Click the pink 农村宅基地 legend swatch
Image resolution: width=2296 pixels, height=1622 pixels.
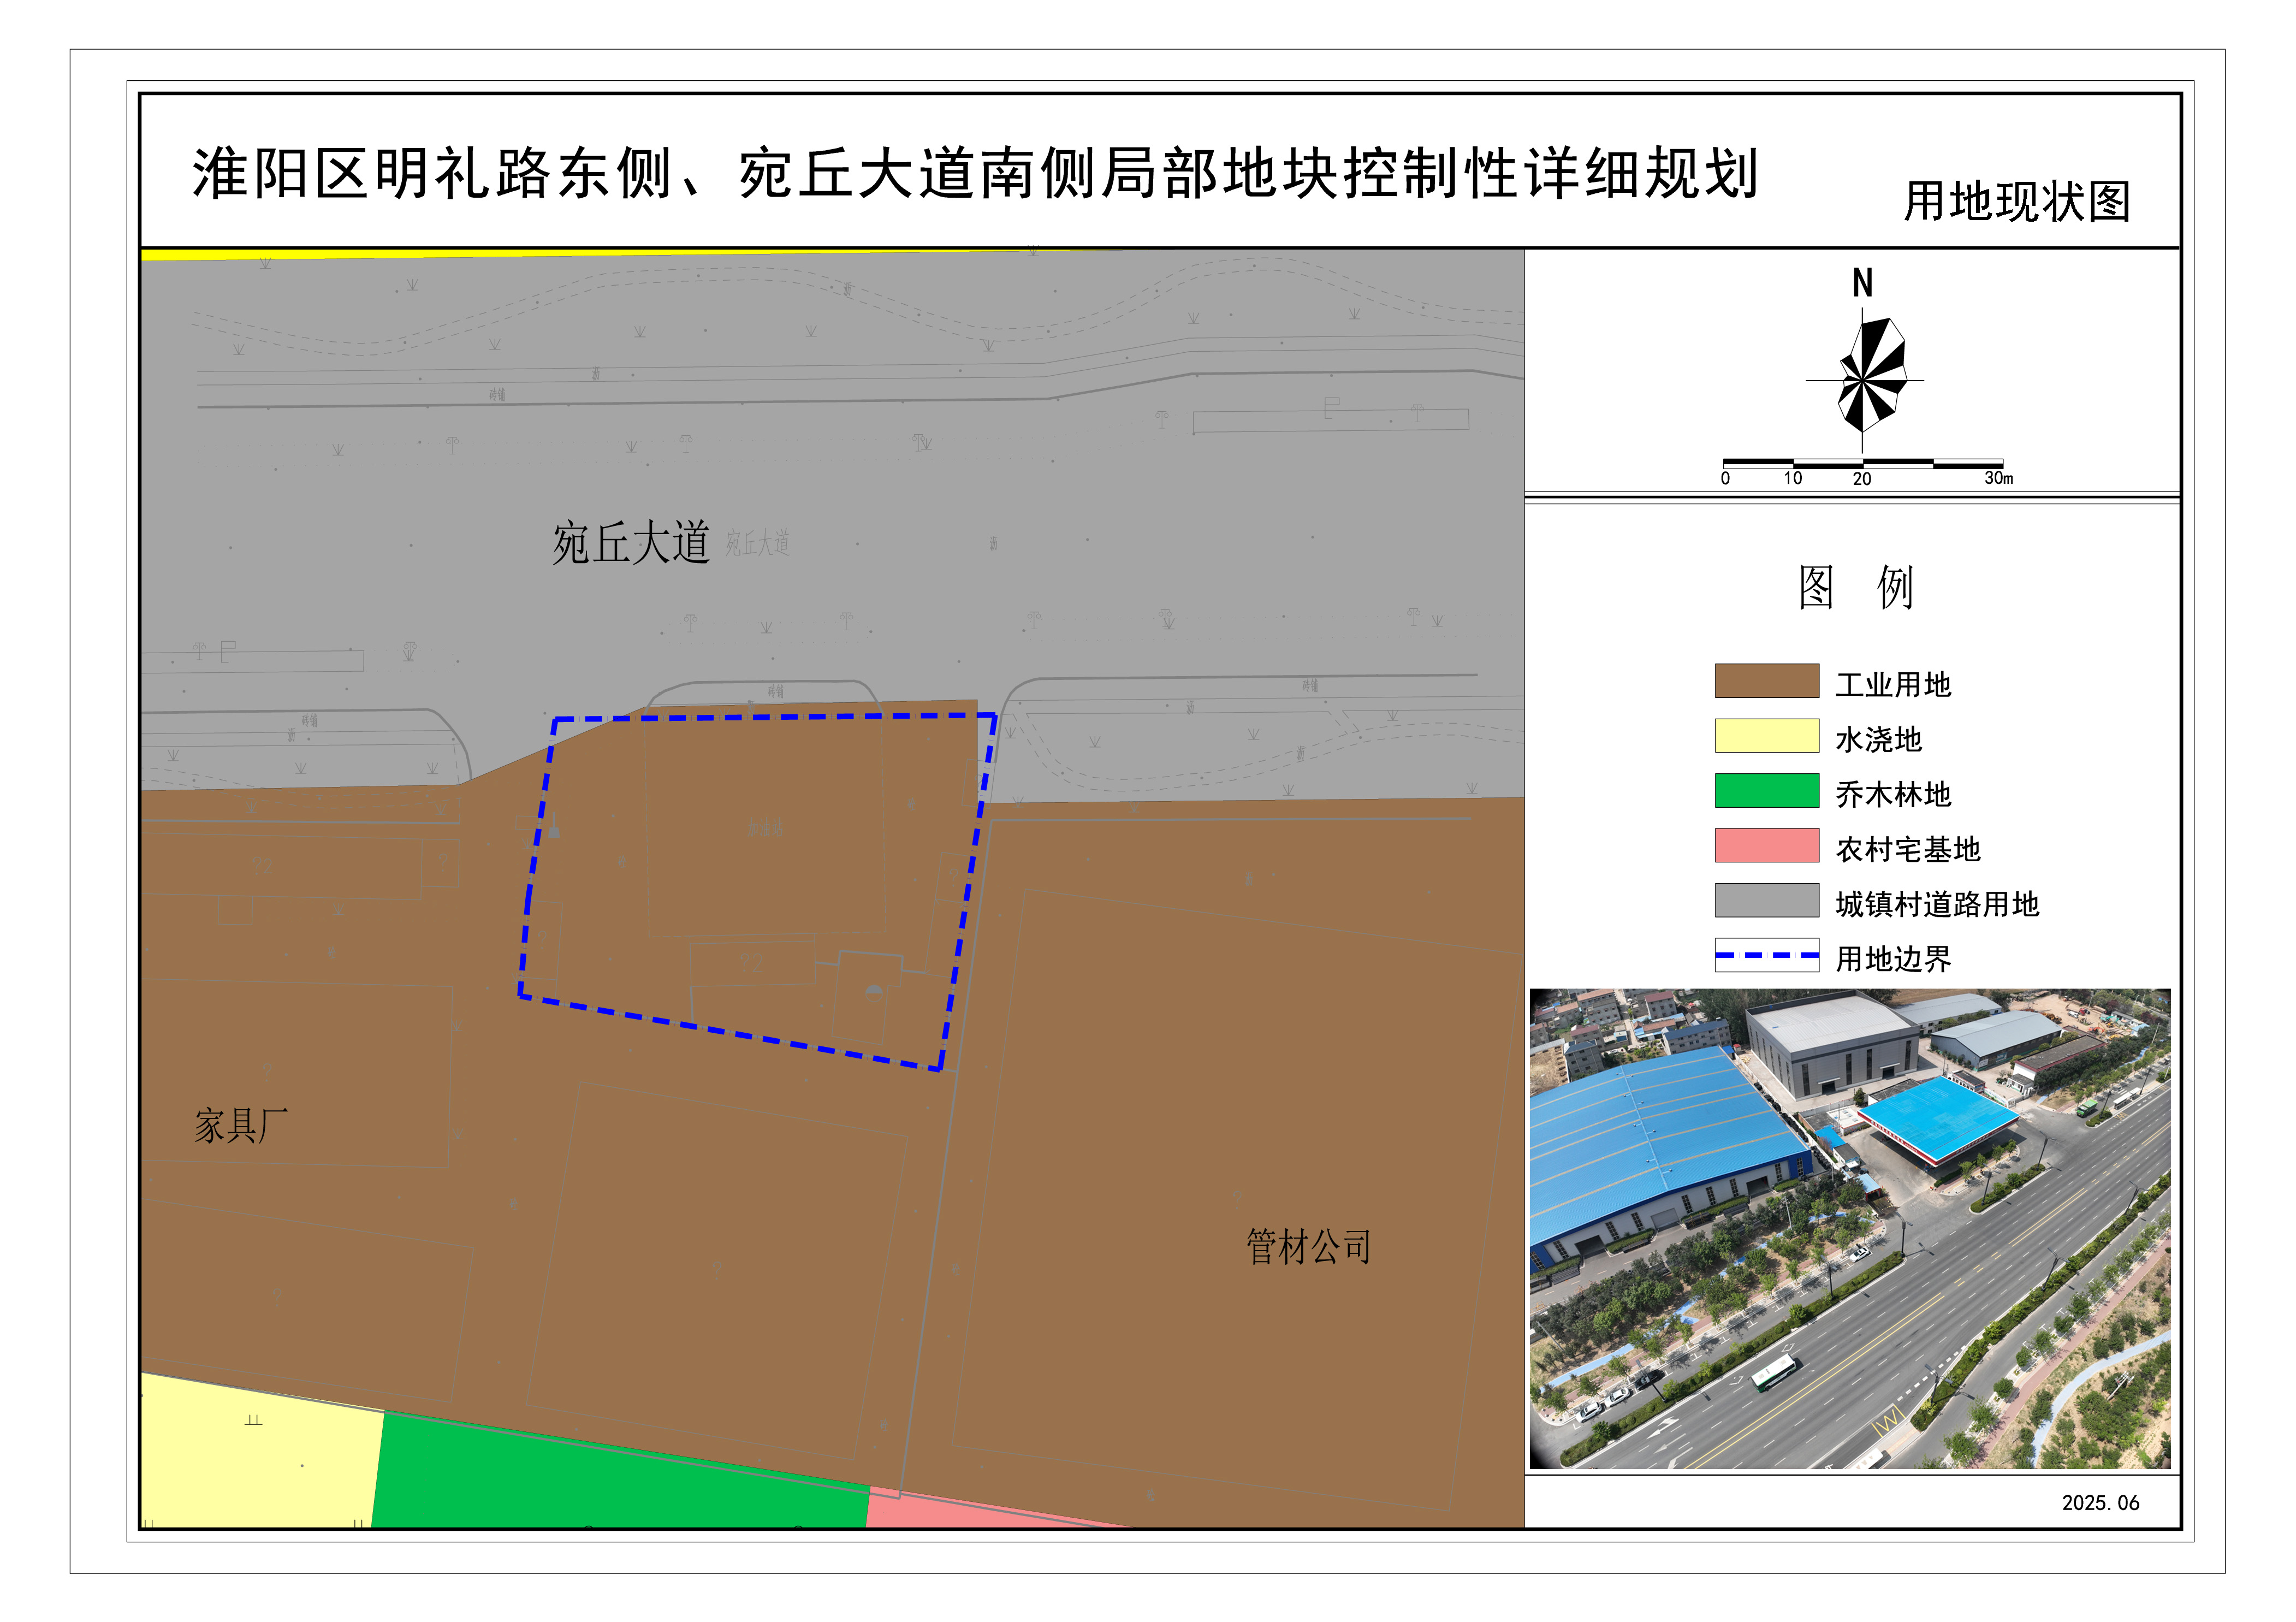pyautogui.click(x=1766, y=845)
